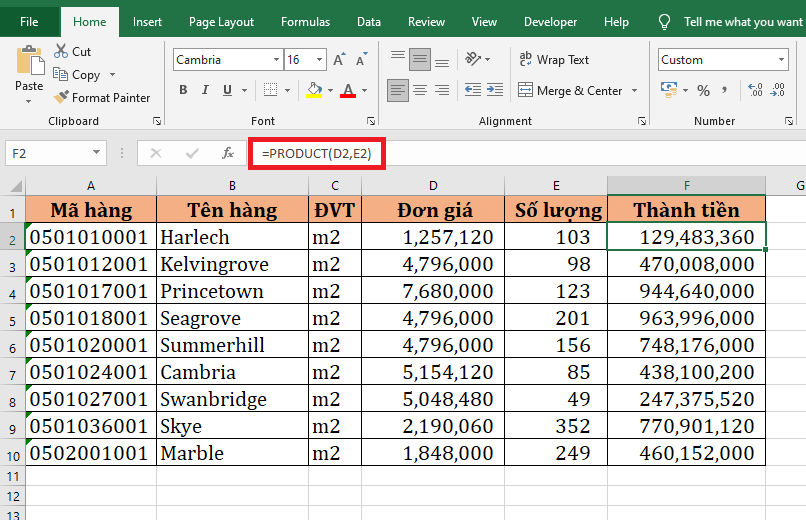806x520 pixels.
Task: Click the Cut scissors icon
Action: pos(61,51)
